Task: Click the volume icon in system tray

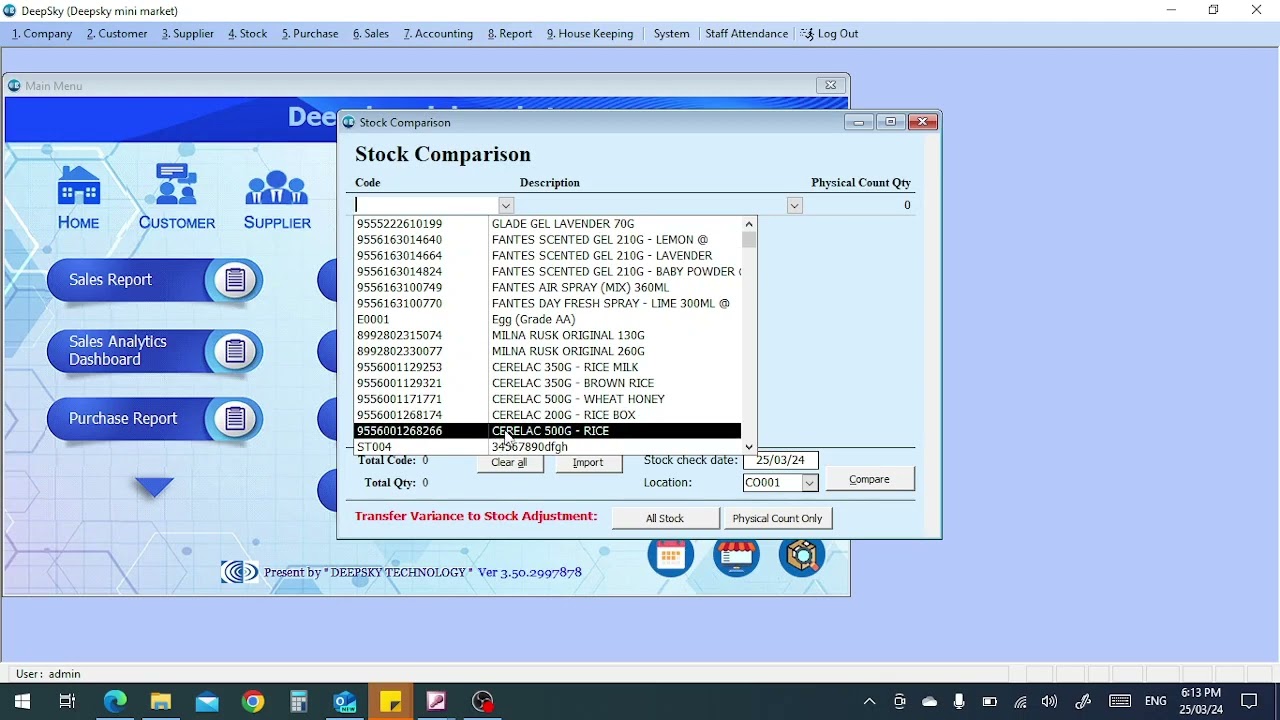Action: [1049, 701]
